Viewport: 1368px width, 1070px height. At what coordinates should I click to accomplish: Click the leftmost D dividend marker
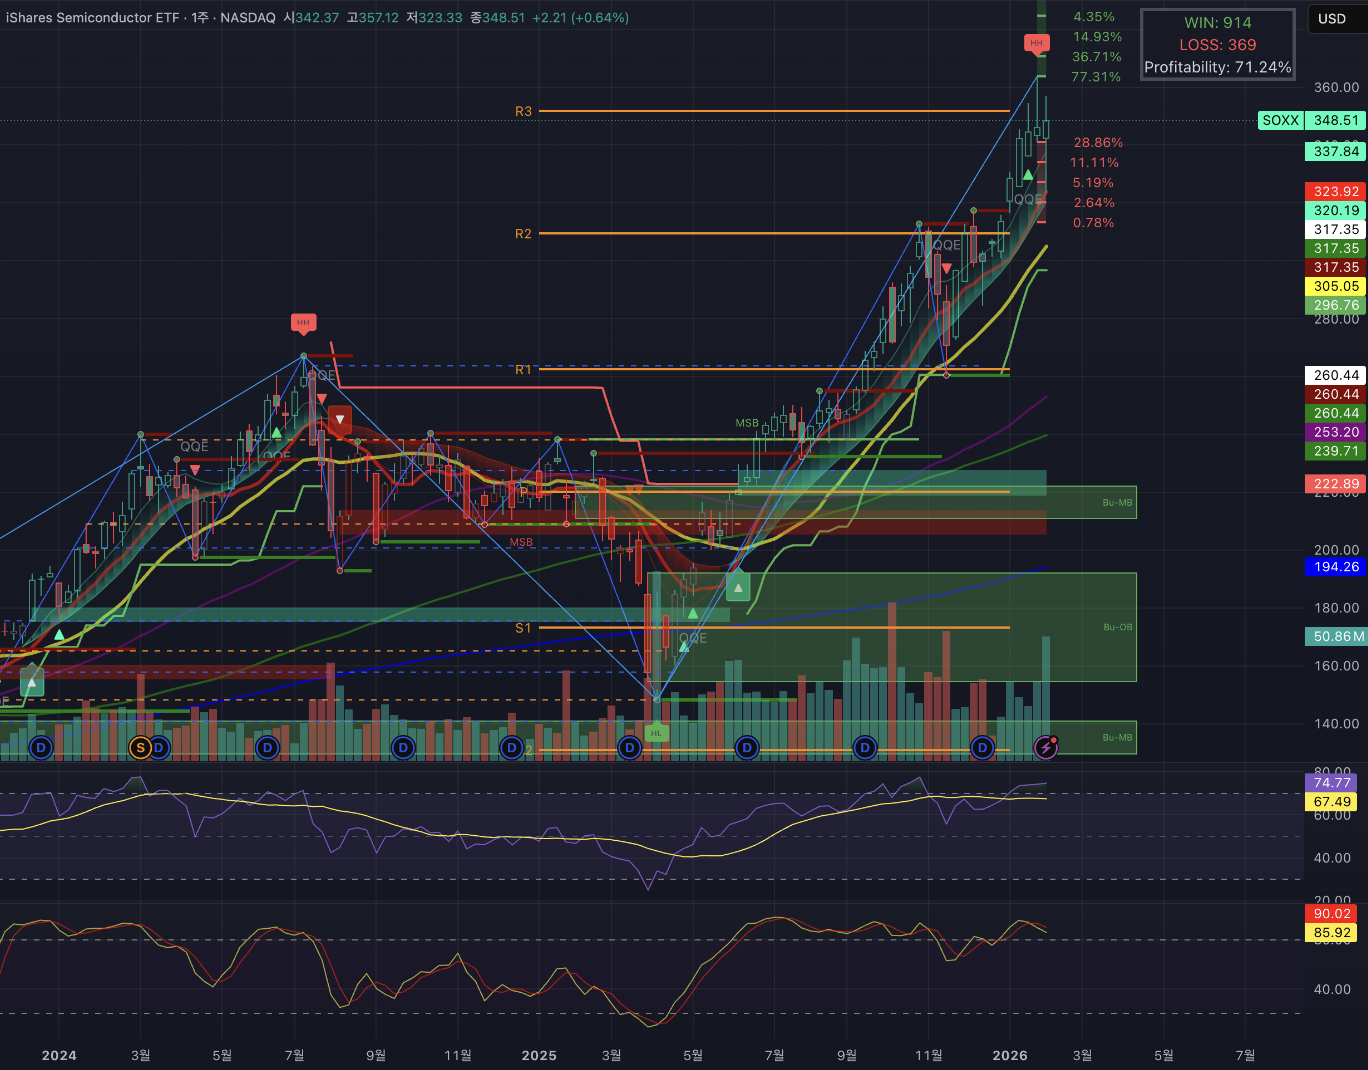41,747
